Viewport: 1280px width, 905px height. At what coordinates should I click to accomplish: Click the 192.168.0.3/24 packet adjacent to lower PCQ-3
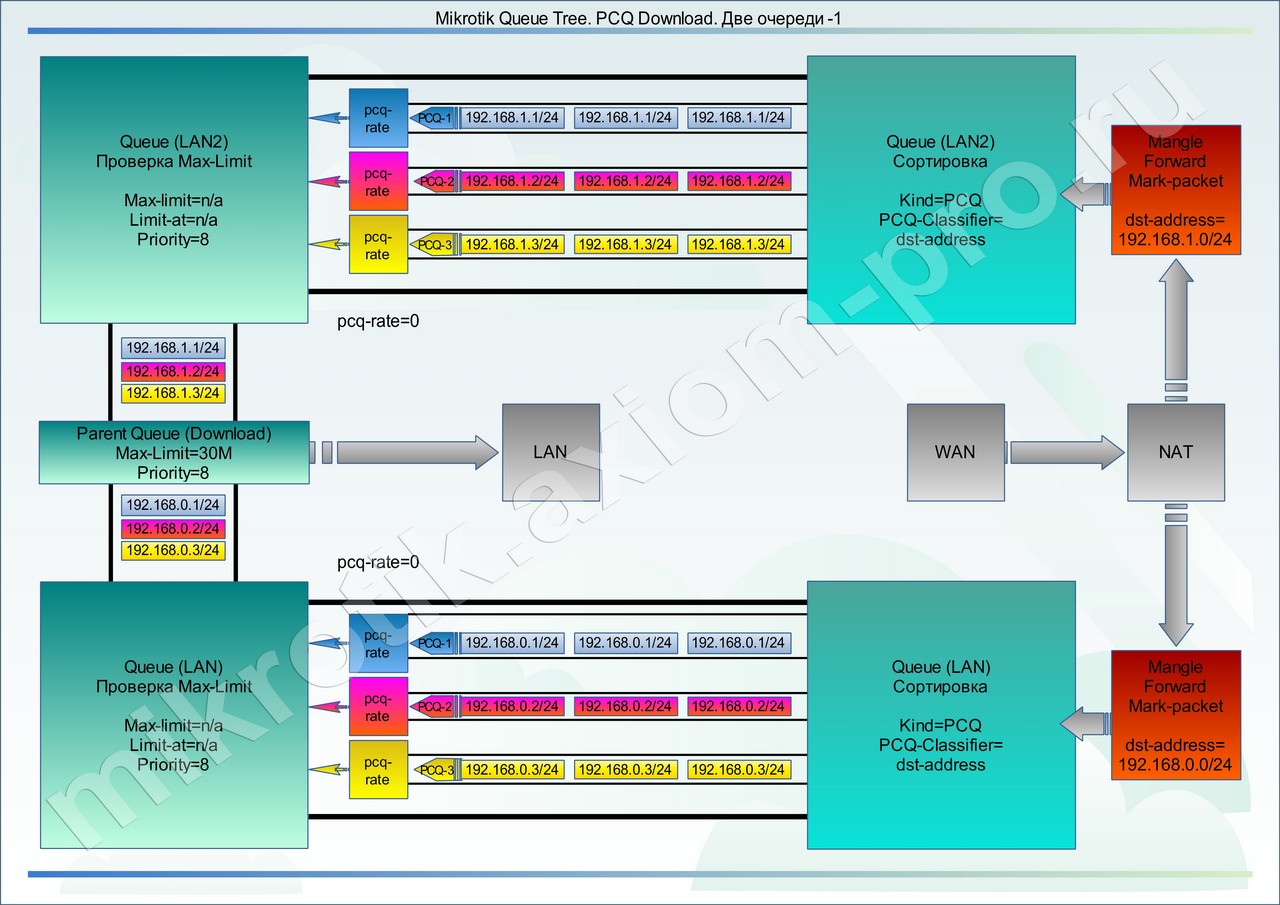pyautogui.click(x=512, y=769)
